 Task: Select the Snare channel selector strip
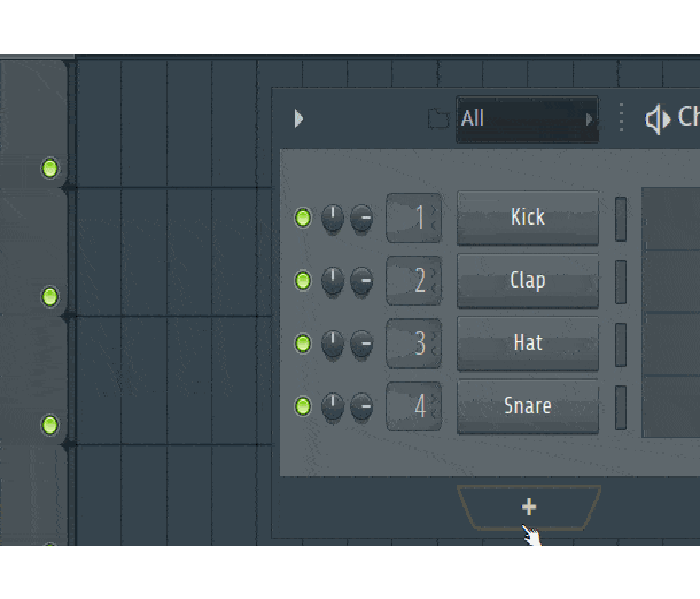621,408
